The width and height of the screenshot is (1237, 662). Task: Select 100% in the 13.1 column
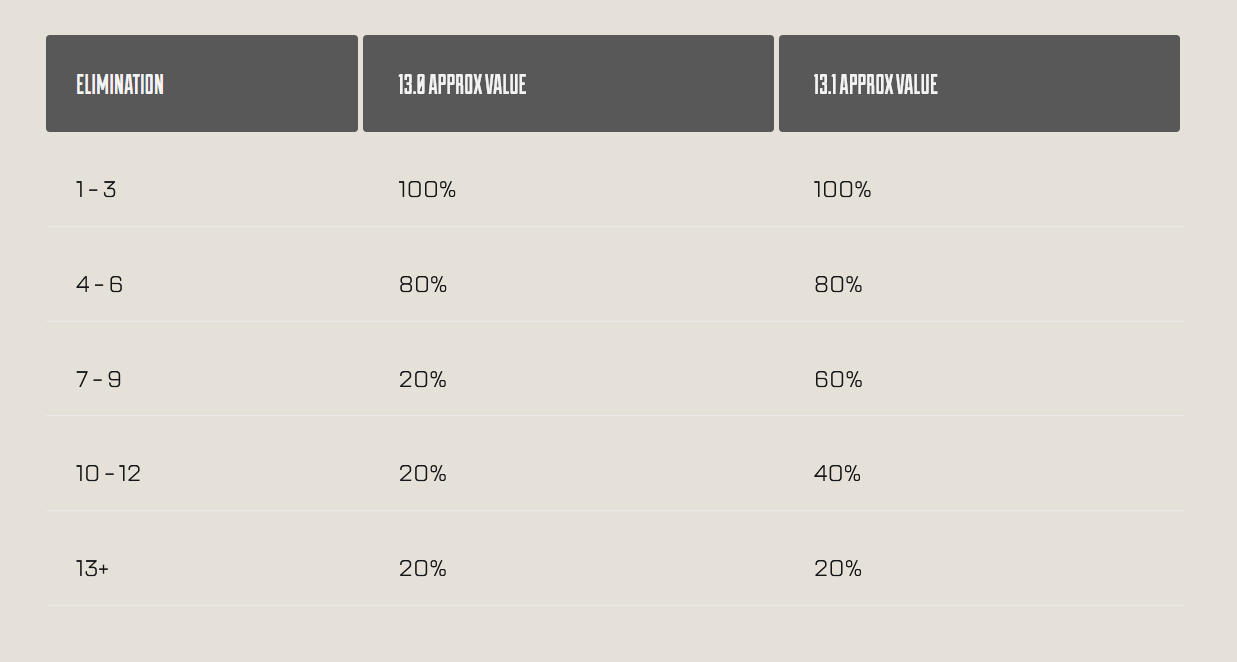point(842,189)
